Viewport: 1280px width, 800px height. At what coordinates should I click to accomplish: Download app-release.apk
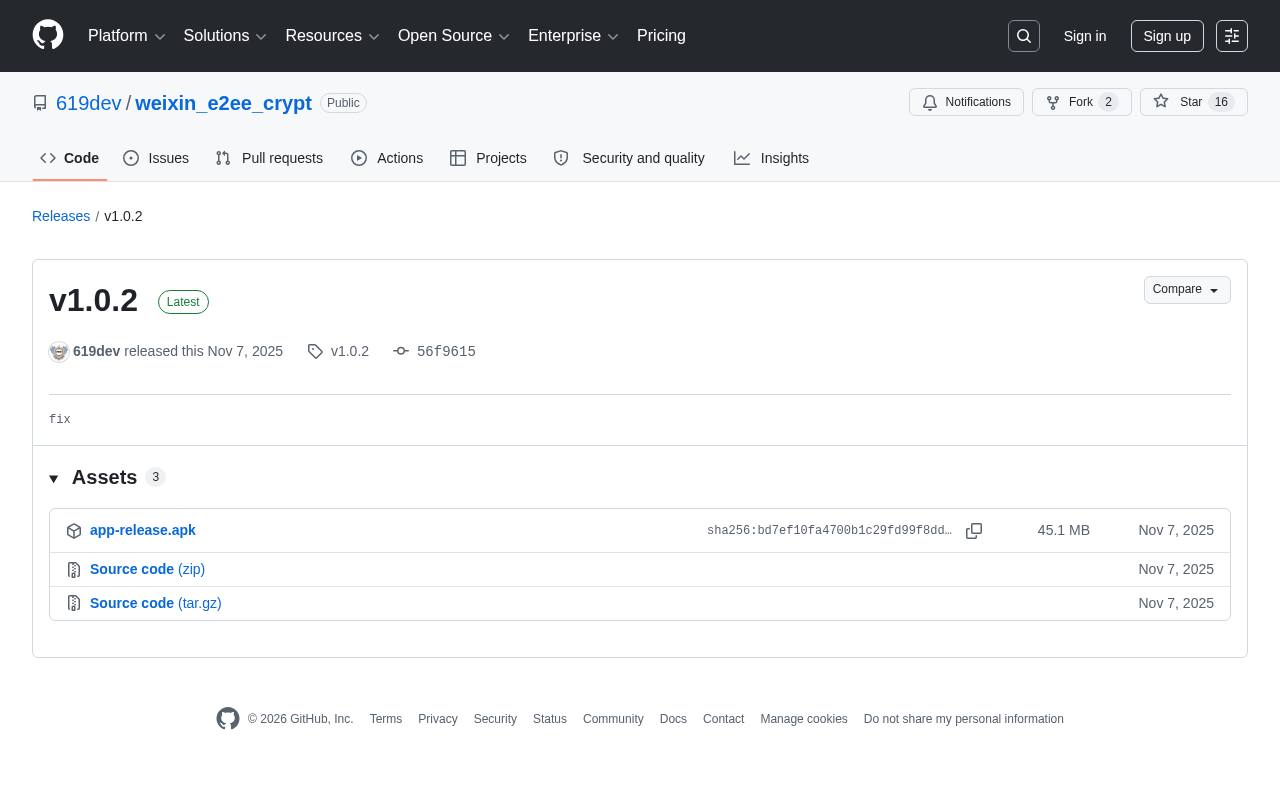coord(143,530)
